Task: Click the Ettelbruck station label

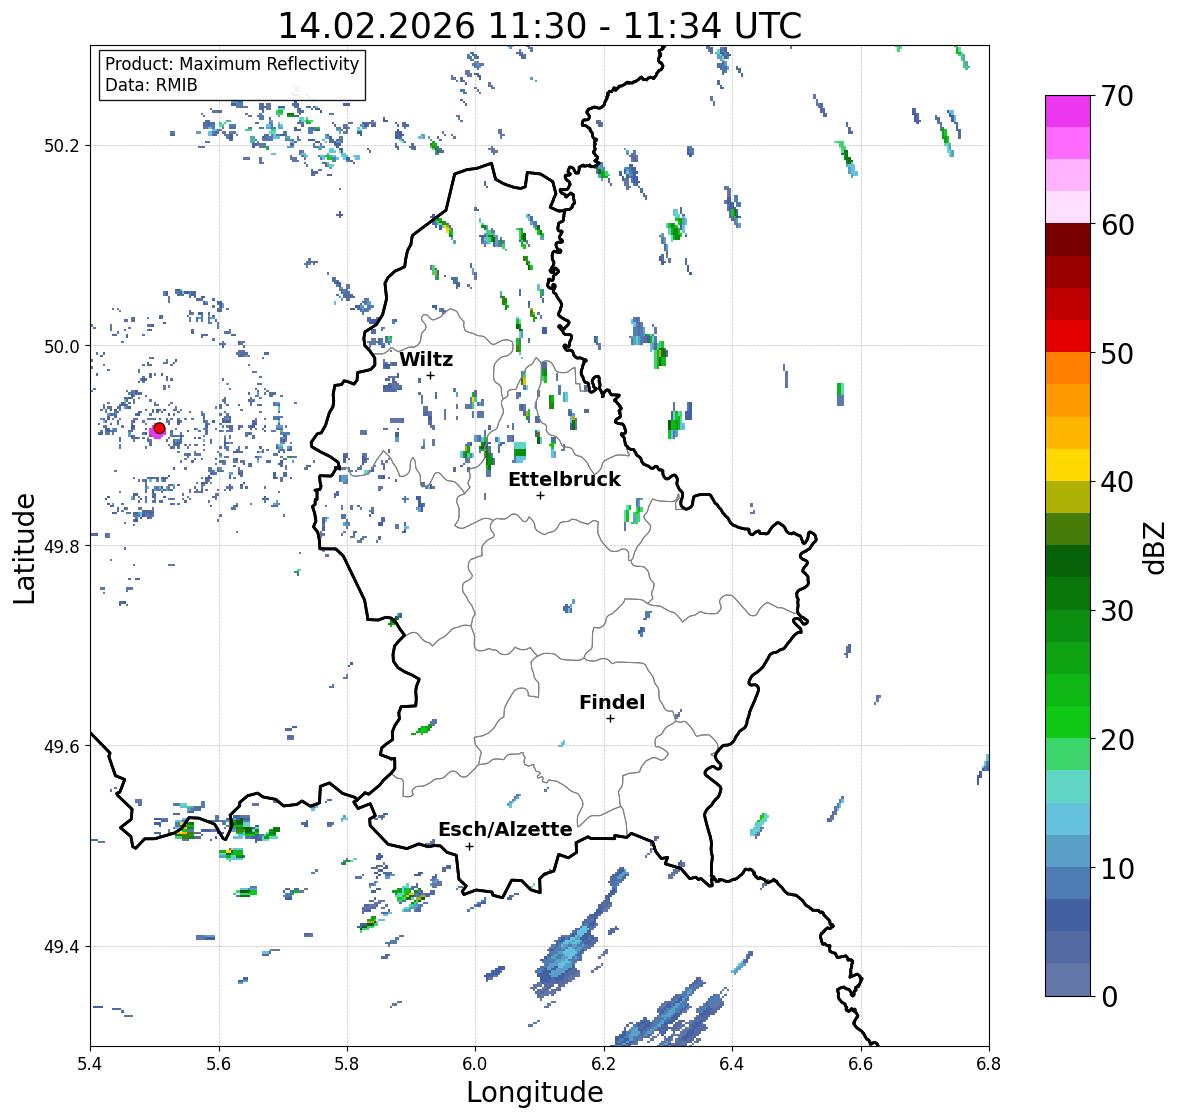Action: tap(564, 479)
